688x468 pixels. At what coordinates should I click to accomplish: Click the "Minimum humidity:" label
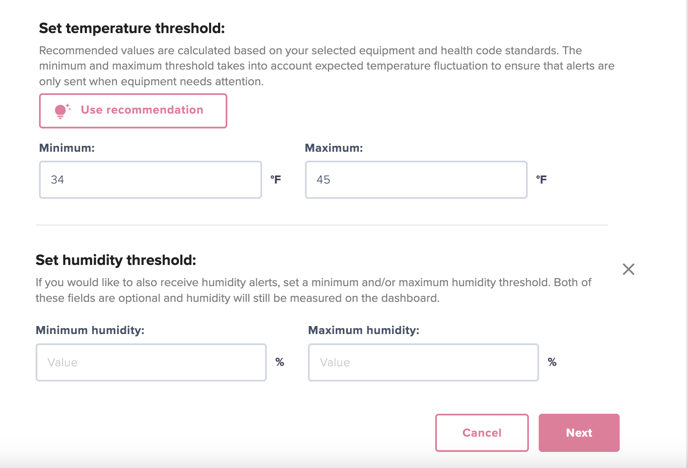pos(90,330)
